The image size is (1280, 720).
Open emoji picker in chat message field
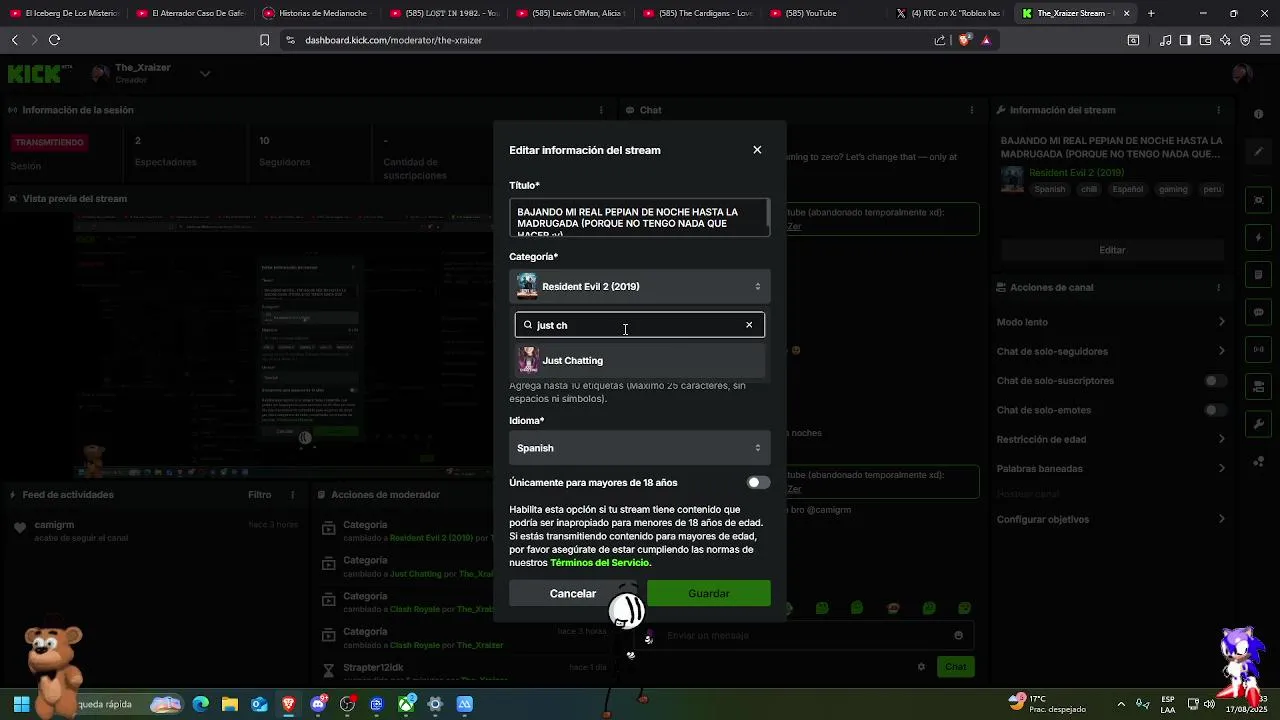(958, 636)
